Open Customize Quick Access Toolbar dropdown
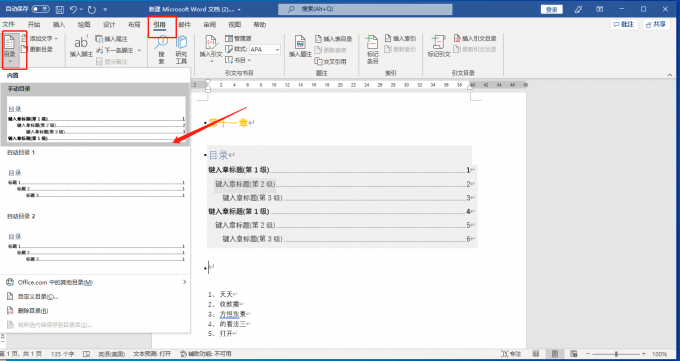Viewport: 680px width, 361px height. 106,9
